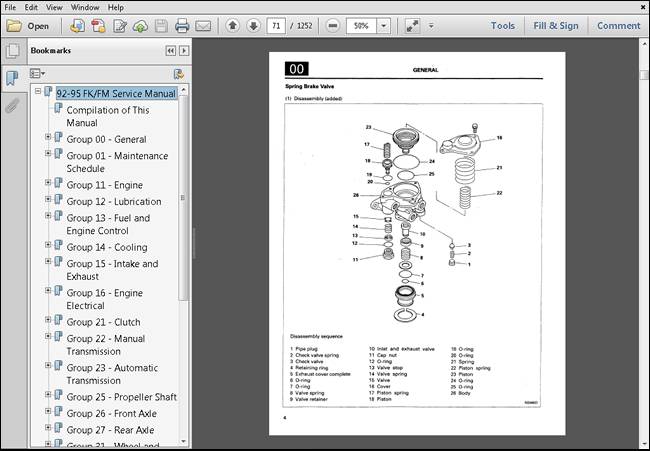
Task: Select Compilation of This Manual bookmark
Action: 108,116
